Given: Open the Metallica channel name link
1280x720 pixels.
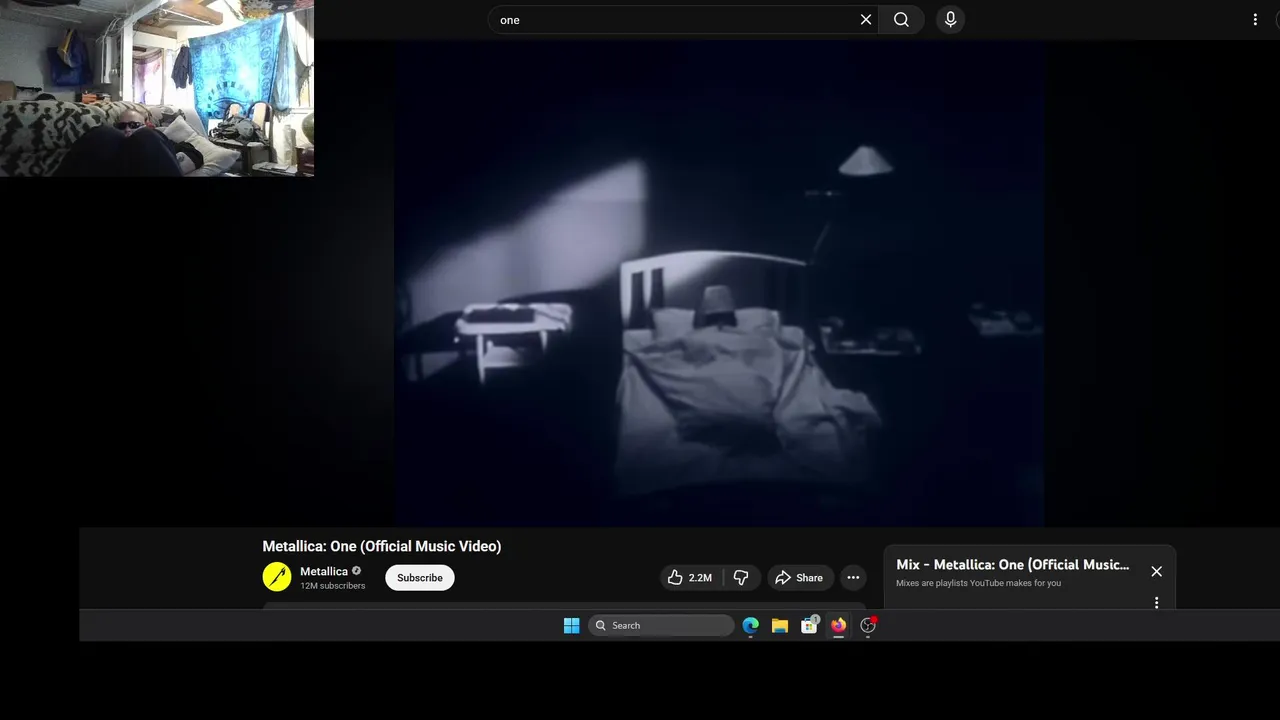Looking at the screenshot, I should (324, 572).
